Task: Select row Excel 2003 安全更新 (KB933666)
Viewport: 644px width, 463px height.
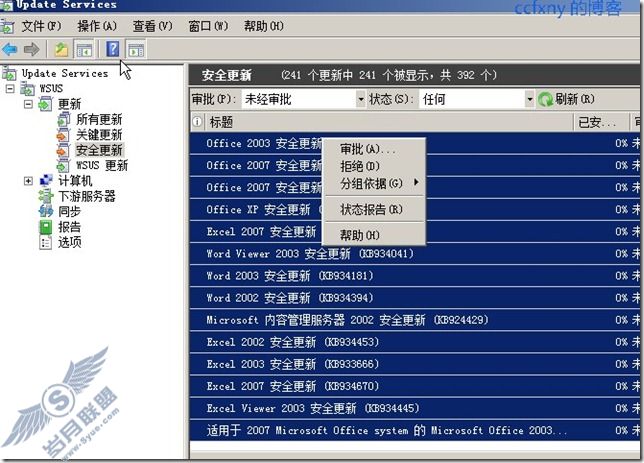Action: (415, 364)
